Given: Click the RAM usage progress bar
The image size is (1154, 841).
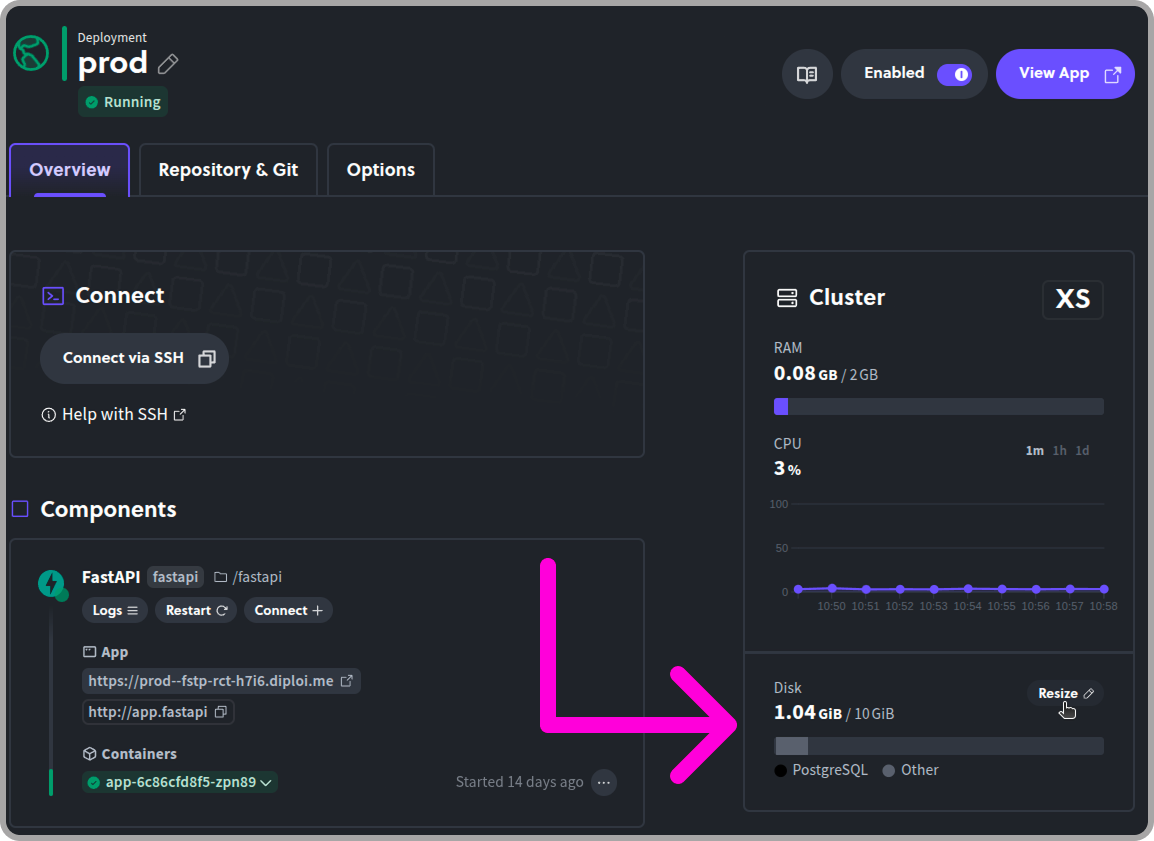Looking at the screenshot, I should pos(938,406).
